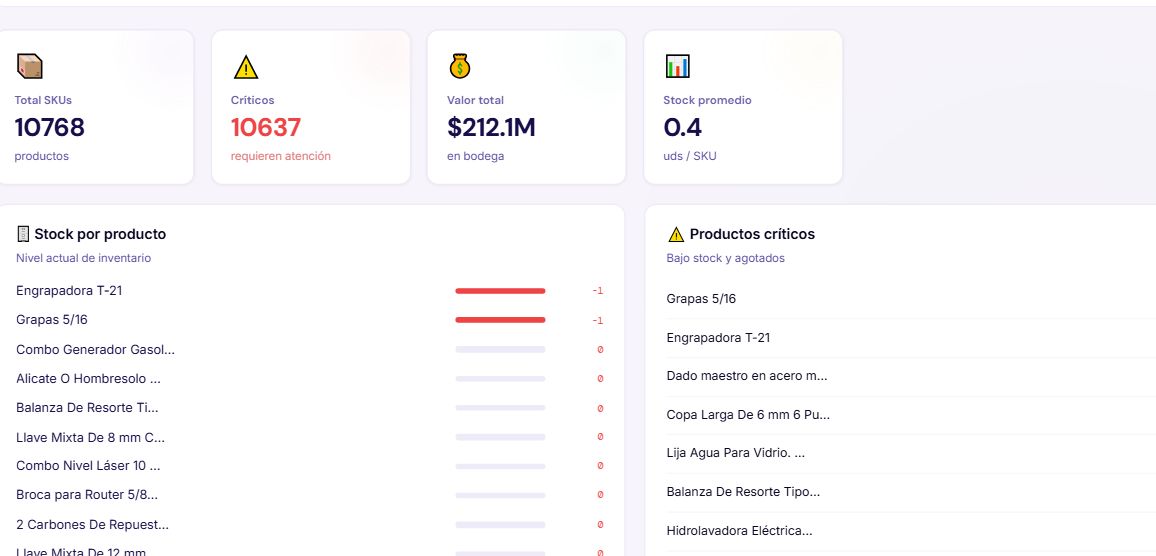Click the warning icon beside Productos críticos

[x=675, y=234]
